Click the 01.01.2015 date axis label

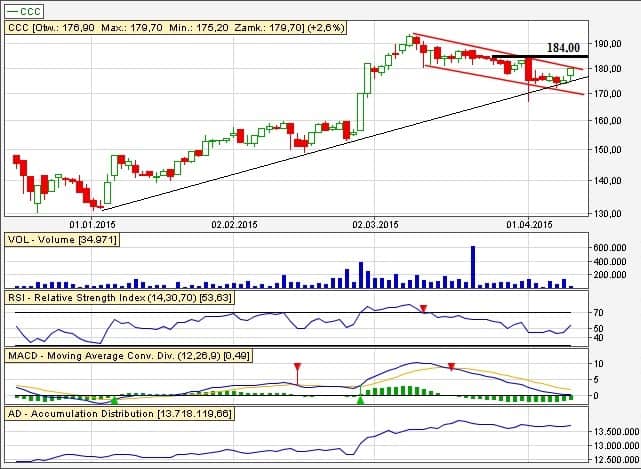coord(91,224)
